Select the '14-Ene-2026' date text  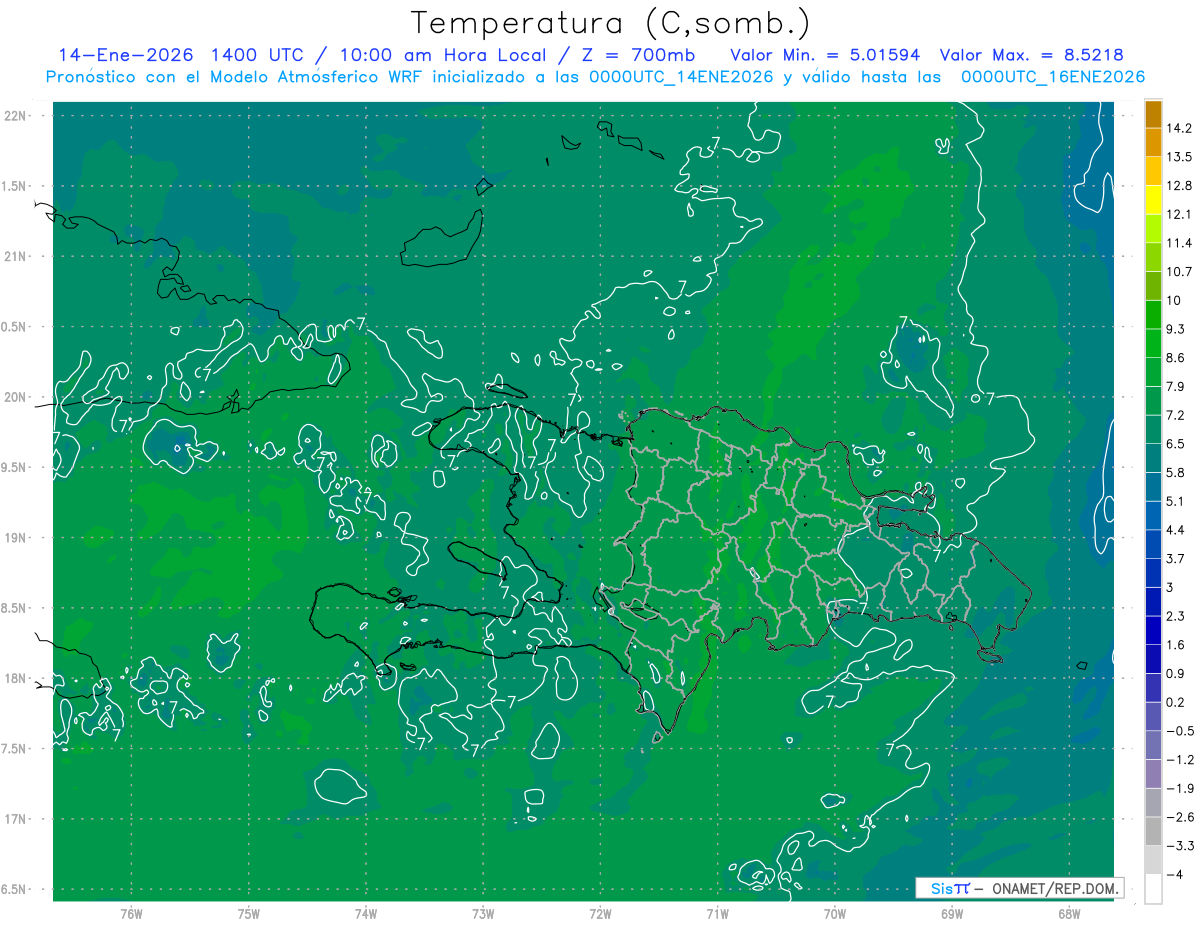coord(126,54)
